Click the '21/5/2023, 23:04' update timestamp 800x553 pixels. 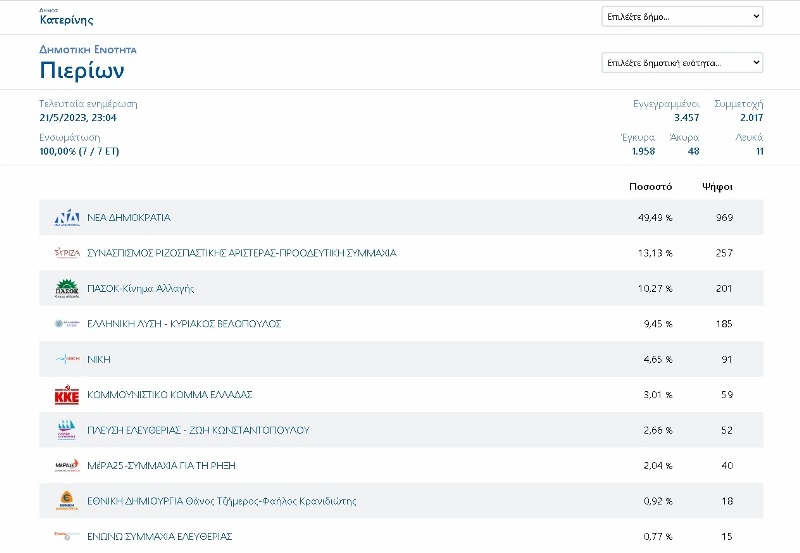pos(78,118)
